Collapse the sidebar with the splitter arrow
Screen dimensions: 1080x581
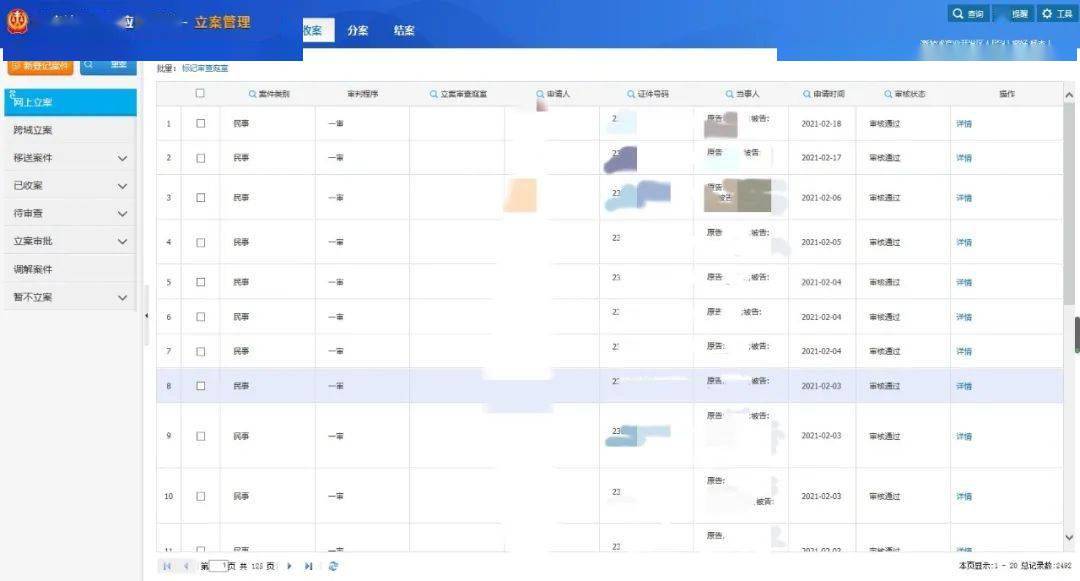(x=146, y=315)
